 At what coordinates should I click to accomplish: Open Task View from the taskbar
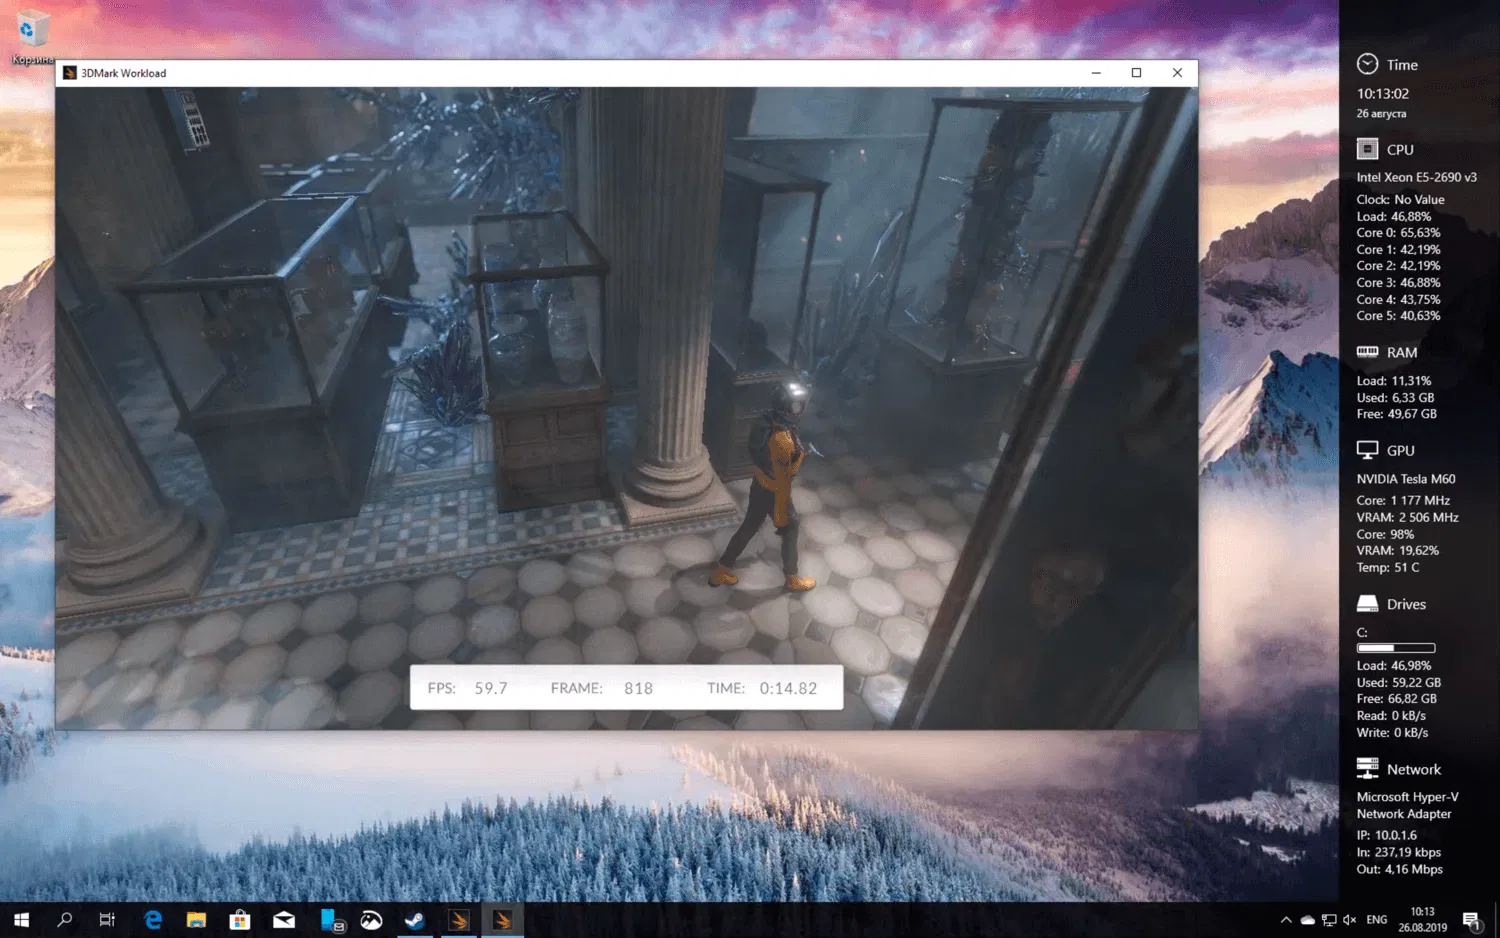[x=107, y=920]
